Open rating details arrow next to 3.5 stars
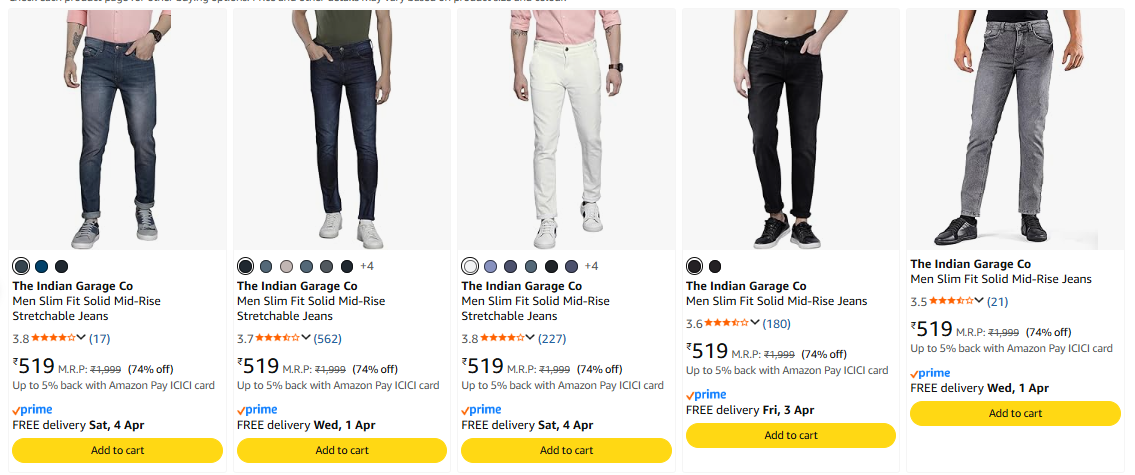 point(979,301)
